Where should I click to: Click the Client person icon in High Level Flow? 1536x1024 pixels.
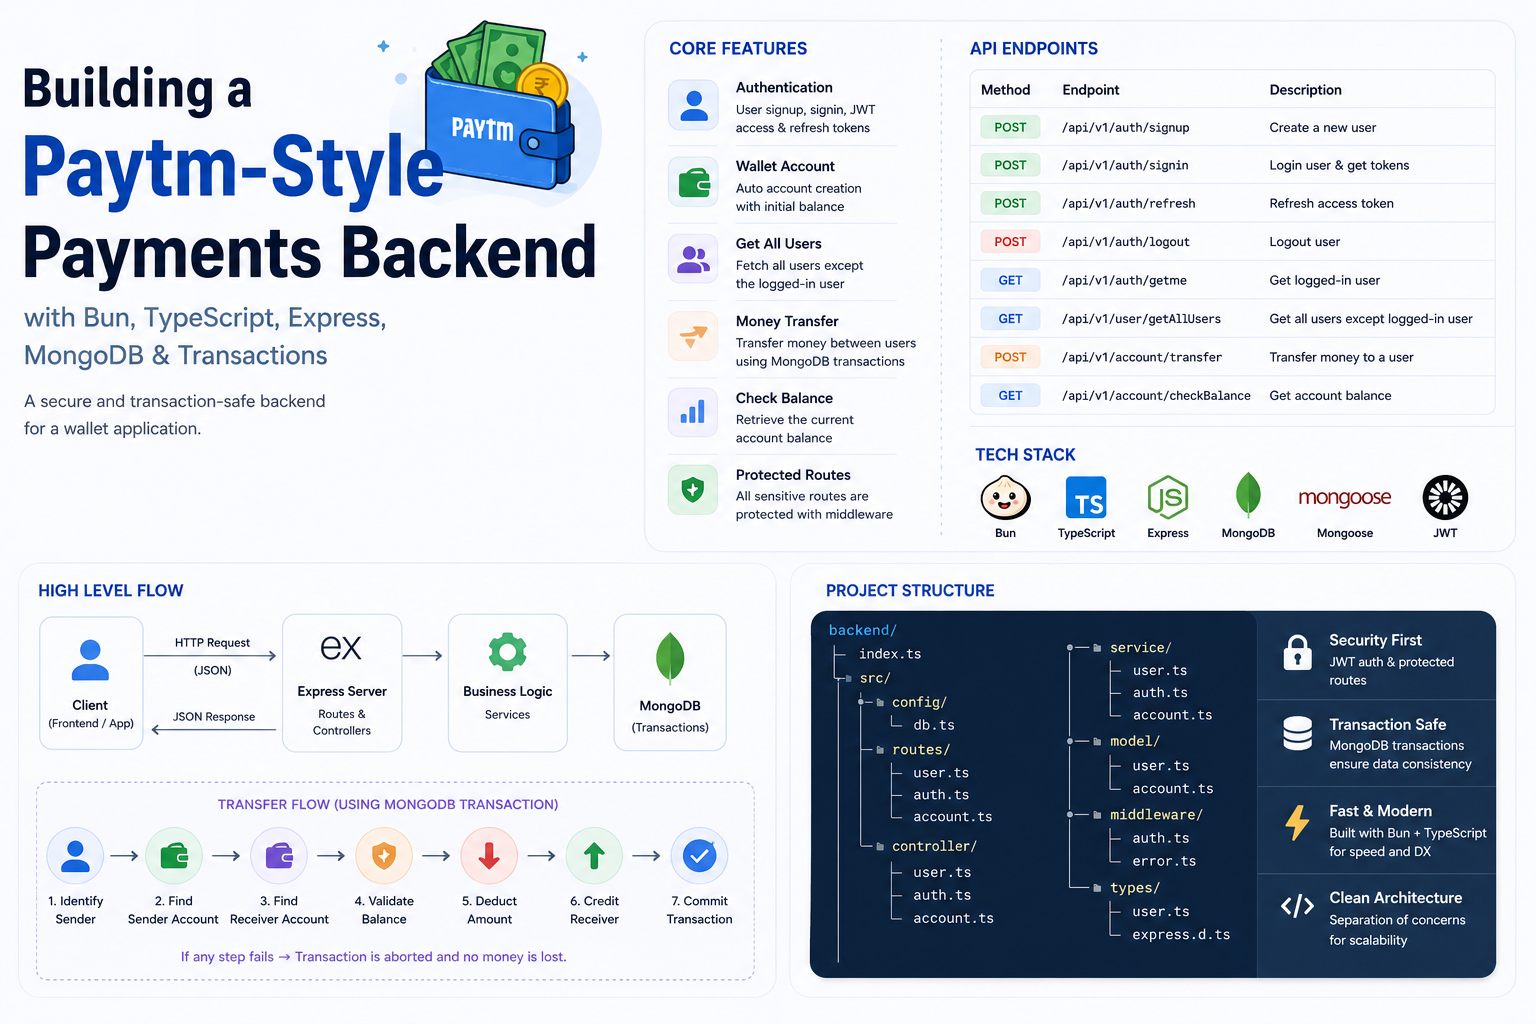click(x=90, y=660)
